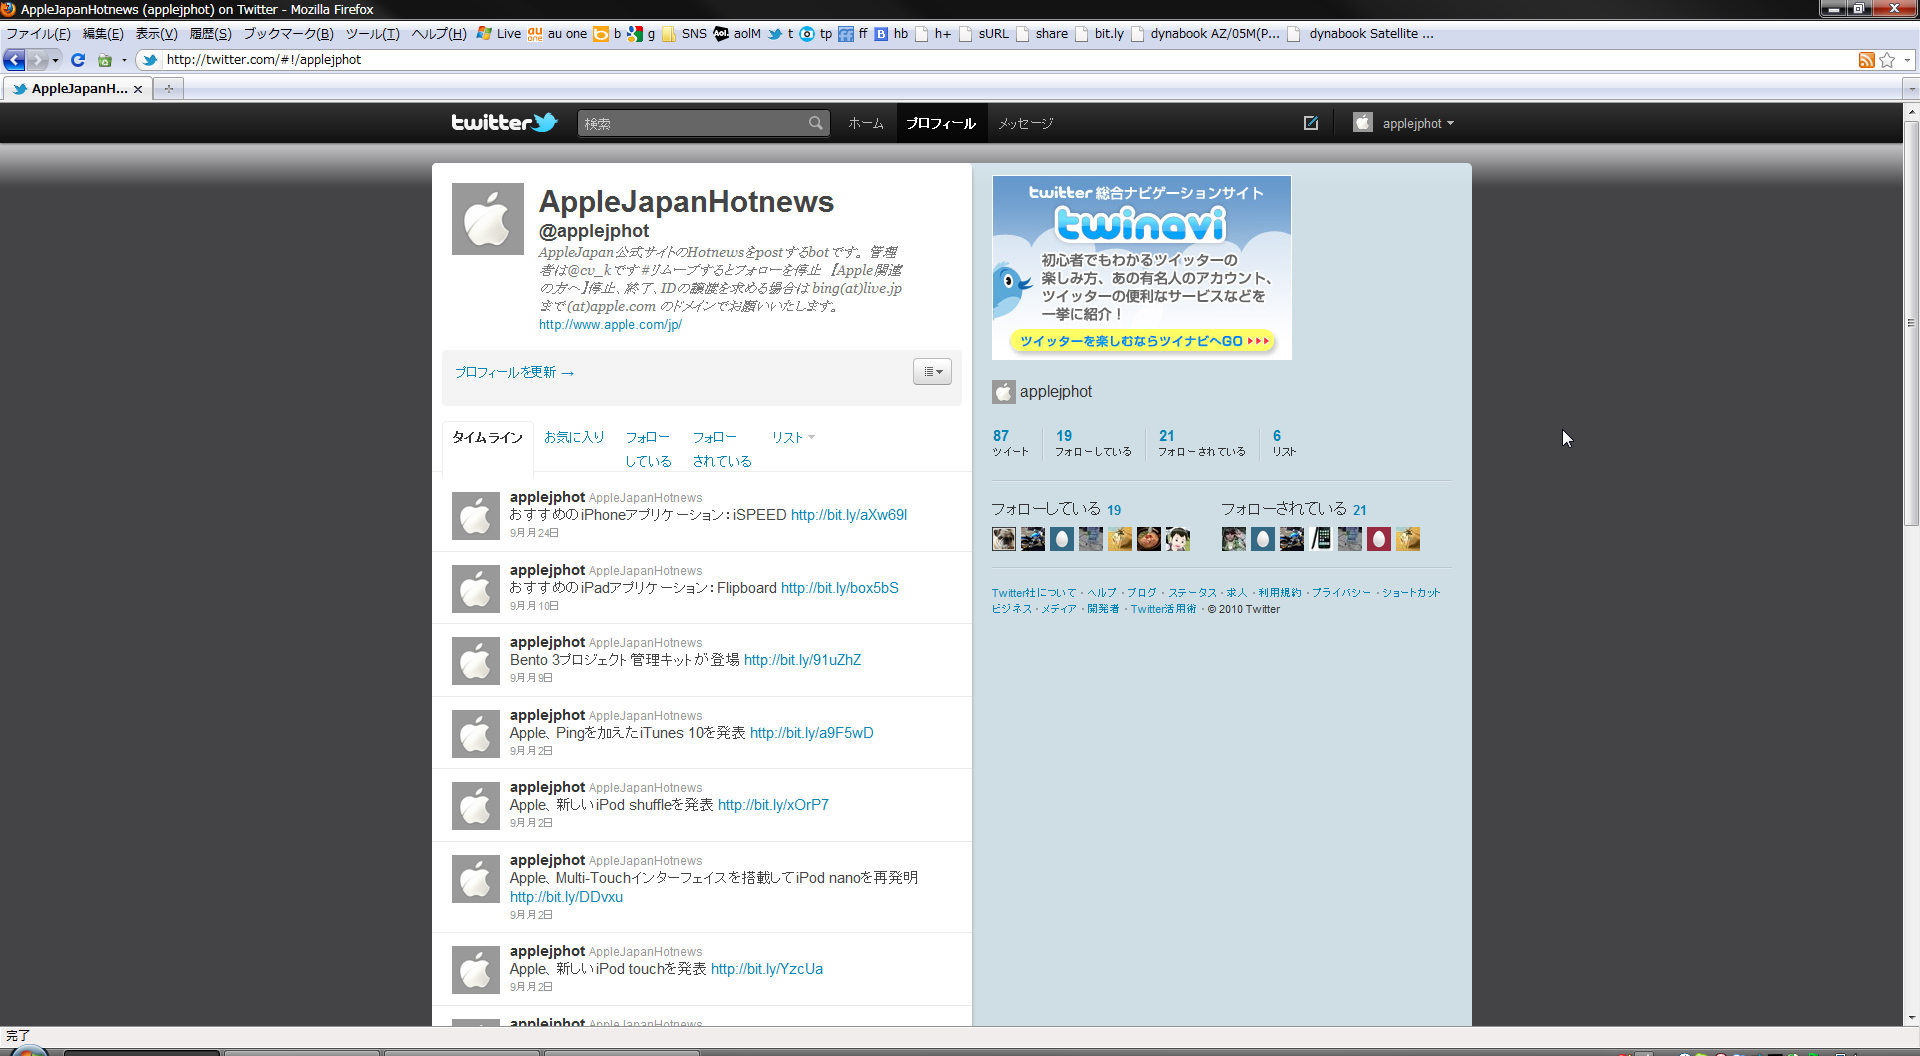
Task: Select the タイムライン tab
Action: tap(487, 437)
